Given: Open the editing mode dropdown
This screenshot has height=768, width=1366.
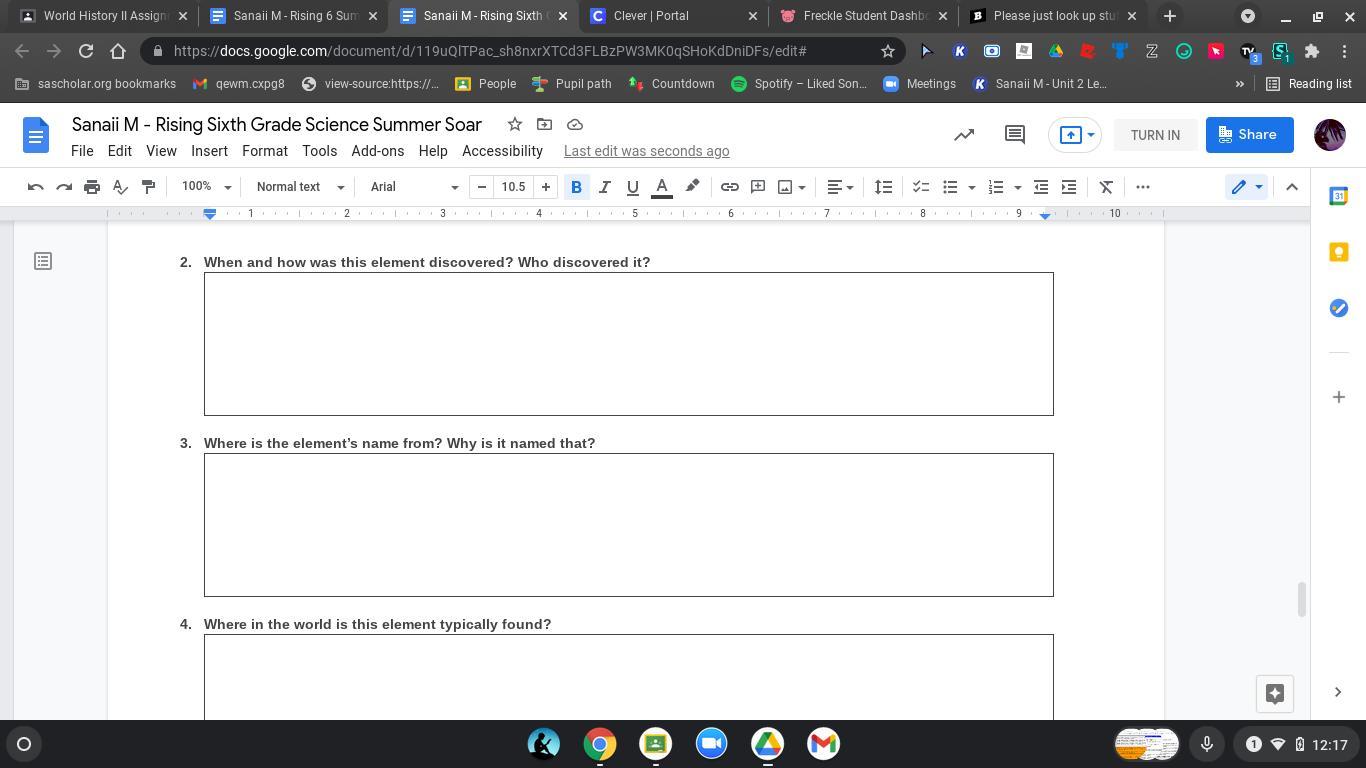Looking at the screenshot, I should coord(1246,187).
